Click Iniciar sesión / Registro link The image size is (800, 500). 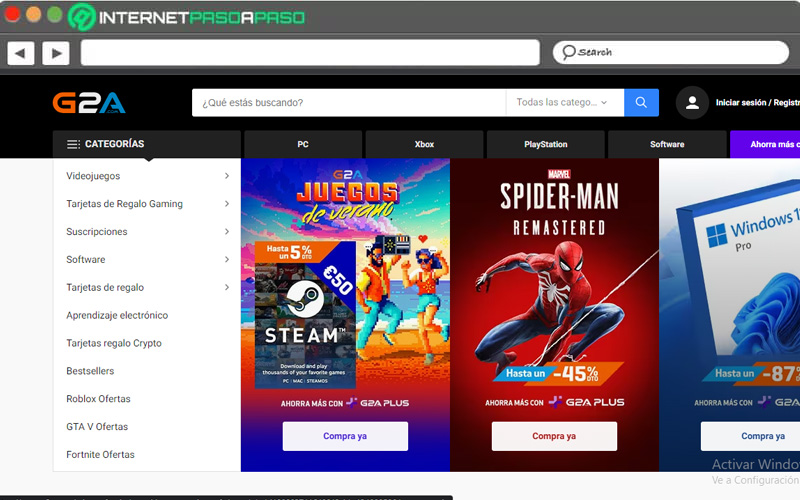pos(758,103)
